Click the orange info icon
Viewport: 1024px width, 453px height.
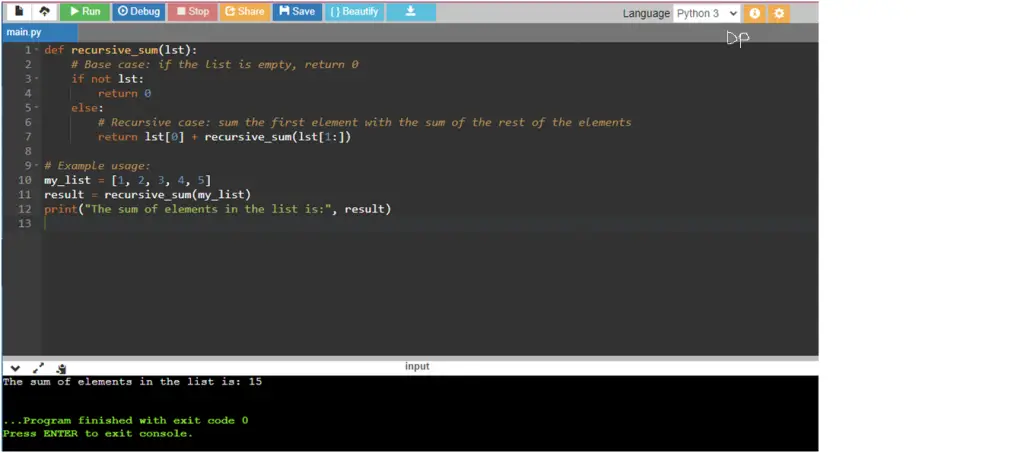click(x=754, y=13)
